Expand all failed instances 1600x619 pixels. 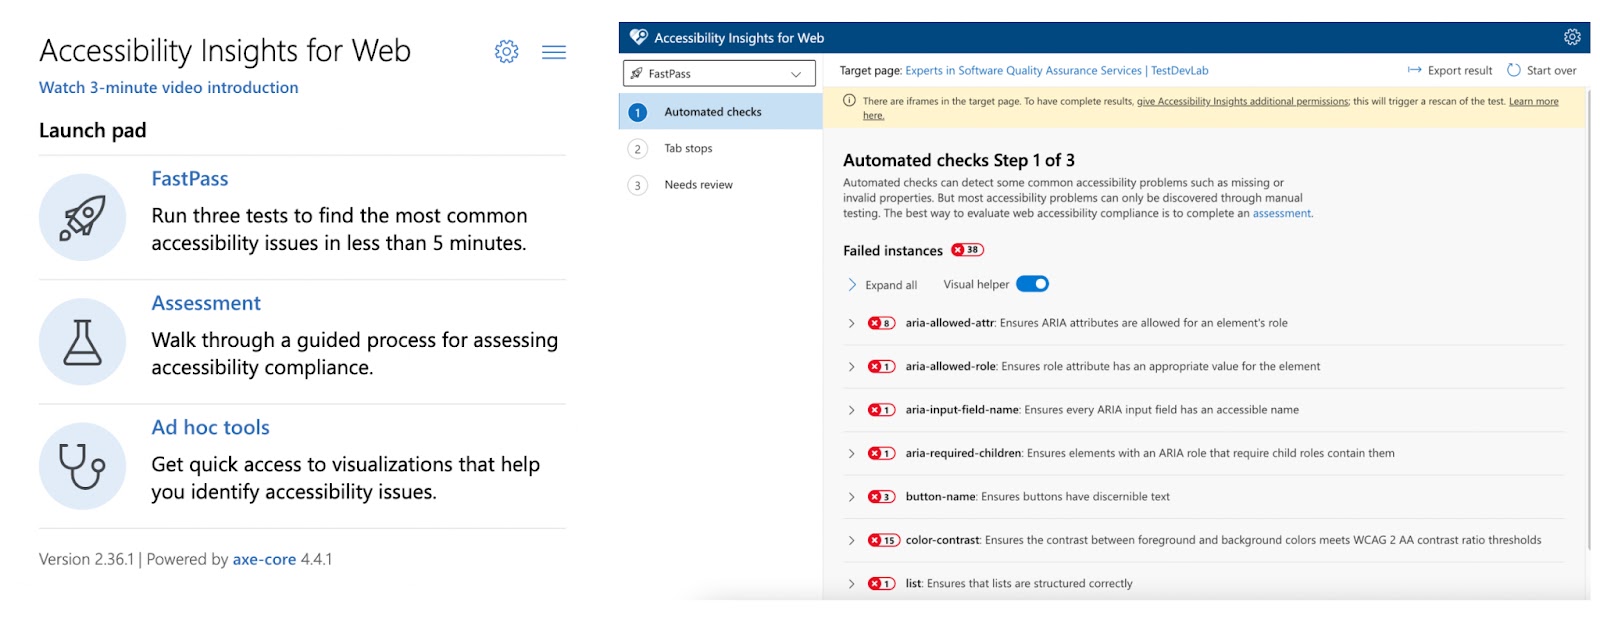tap(883, 285)
